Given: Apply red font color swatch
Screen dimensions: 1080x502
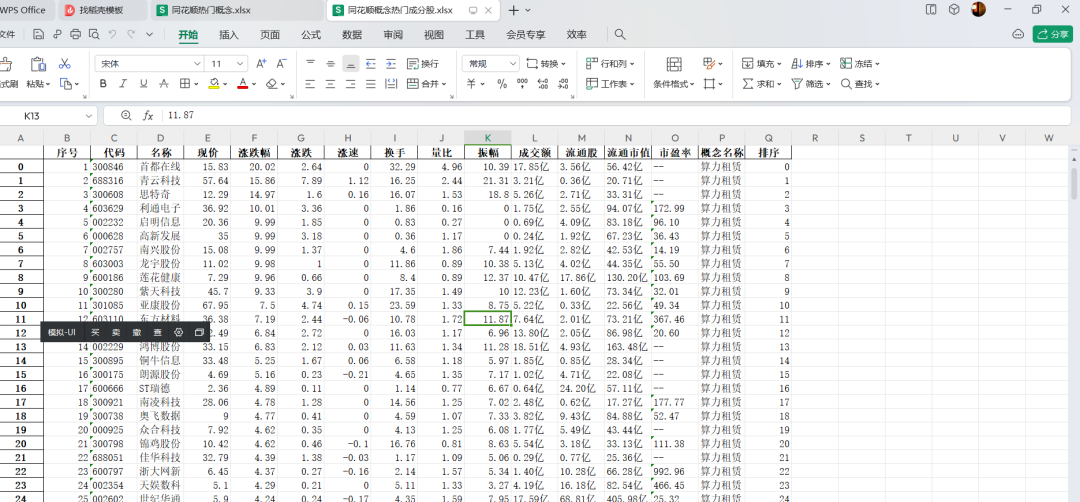Looking at the screenshot, I should pyautogui.click(x=242, y=83).
